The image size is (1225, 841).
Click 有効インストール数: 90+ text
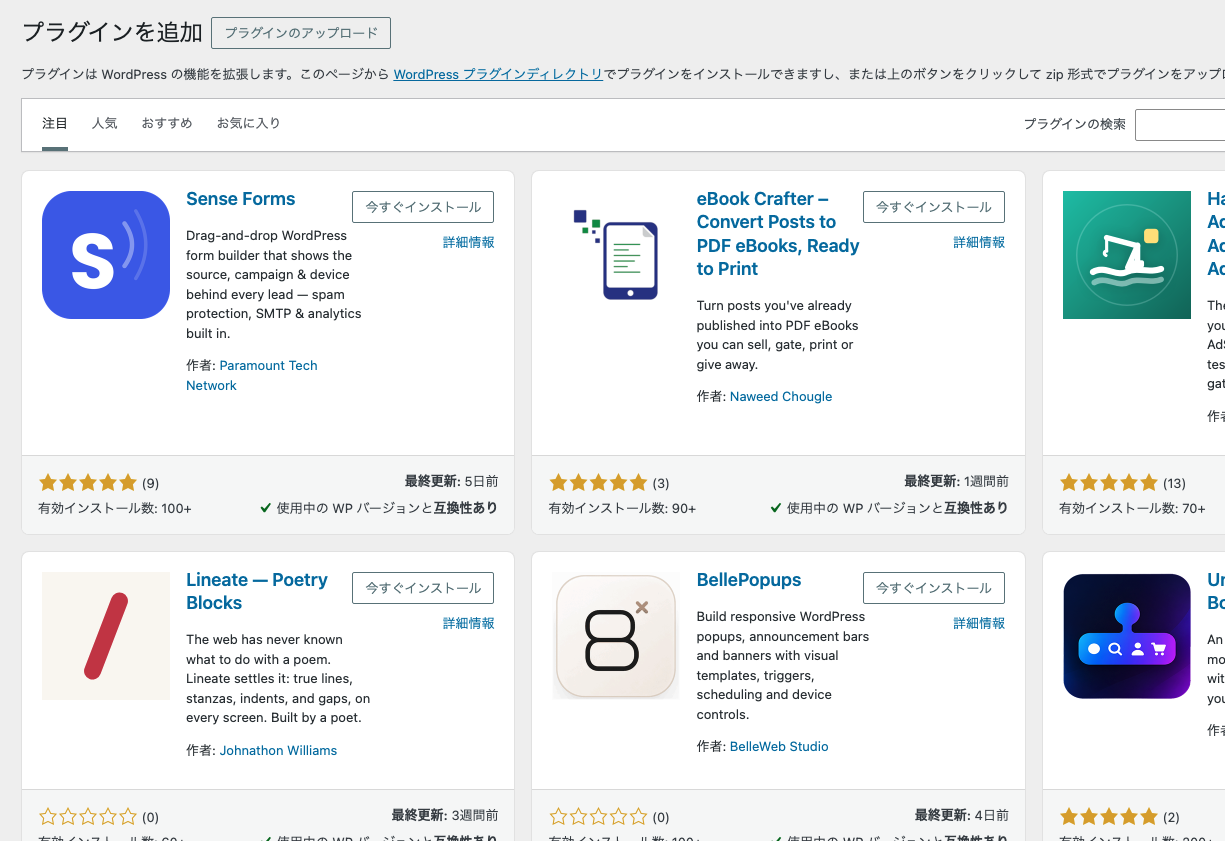click(x=622, y=508)
